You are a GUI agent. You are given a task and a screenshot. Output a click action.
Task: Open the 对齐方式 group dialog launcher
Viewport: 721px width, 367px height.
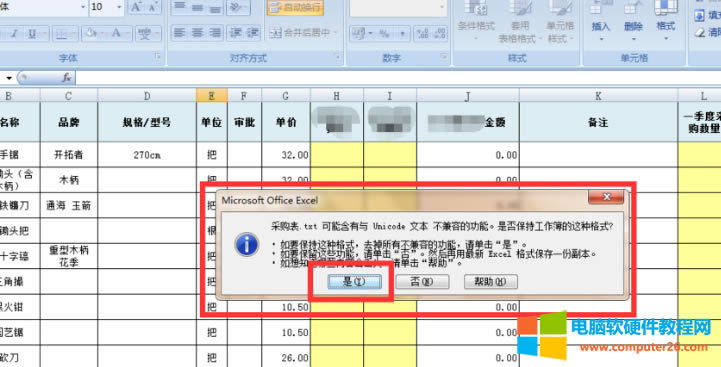click(338, 57)
